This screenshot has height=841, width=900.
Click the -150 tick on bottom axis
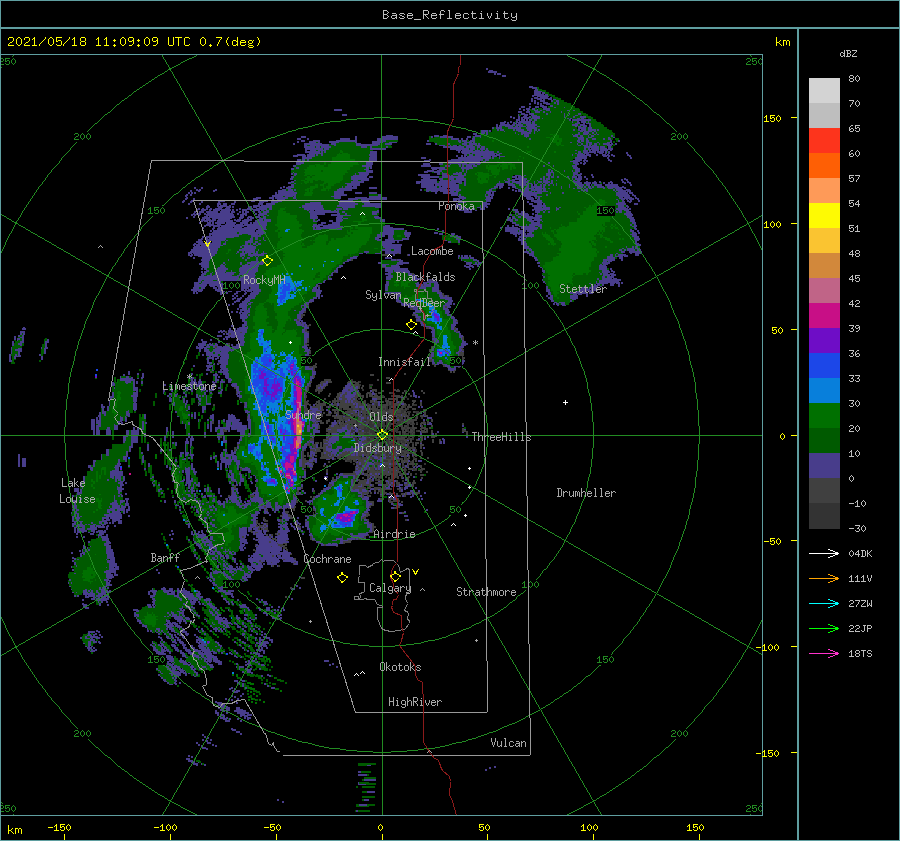[59, 827]
